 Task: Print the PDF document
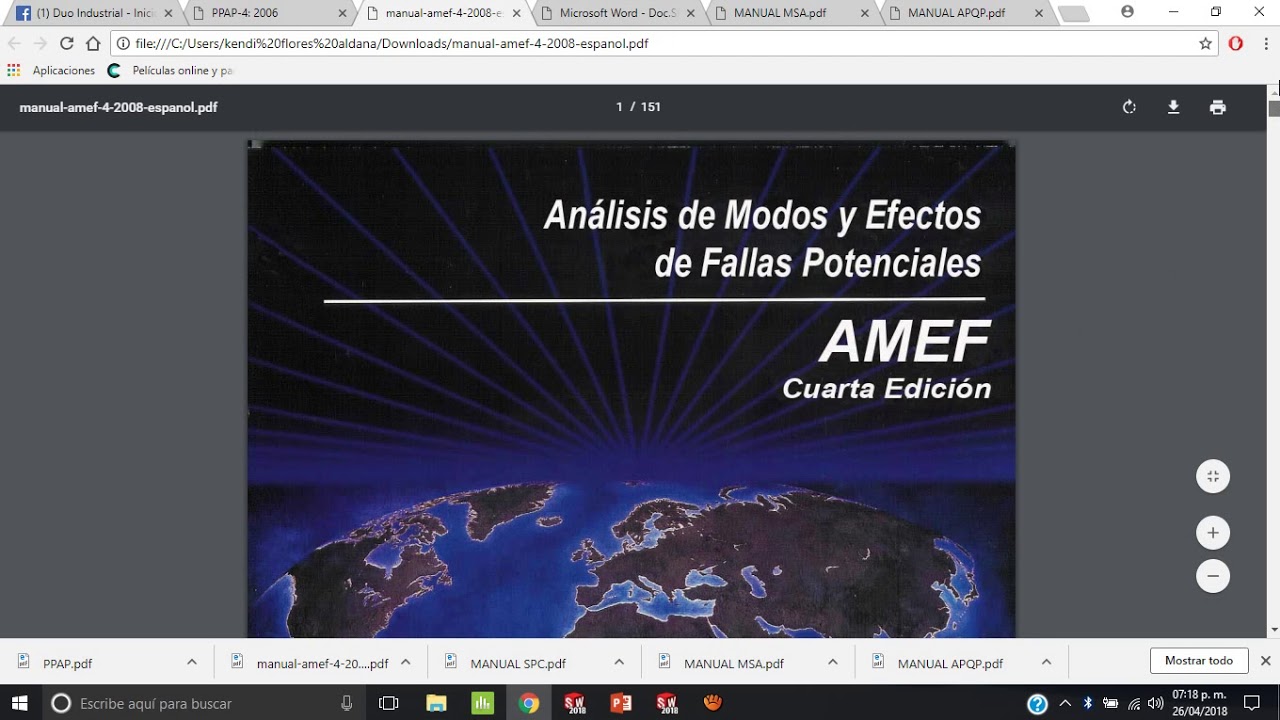coord(1217,107)
